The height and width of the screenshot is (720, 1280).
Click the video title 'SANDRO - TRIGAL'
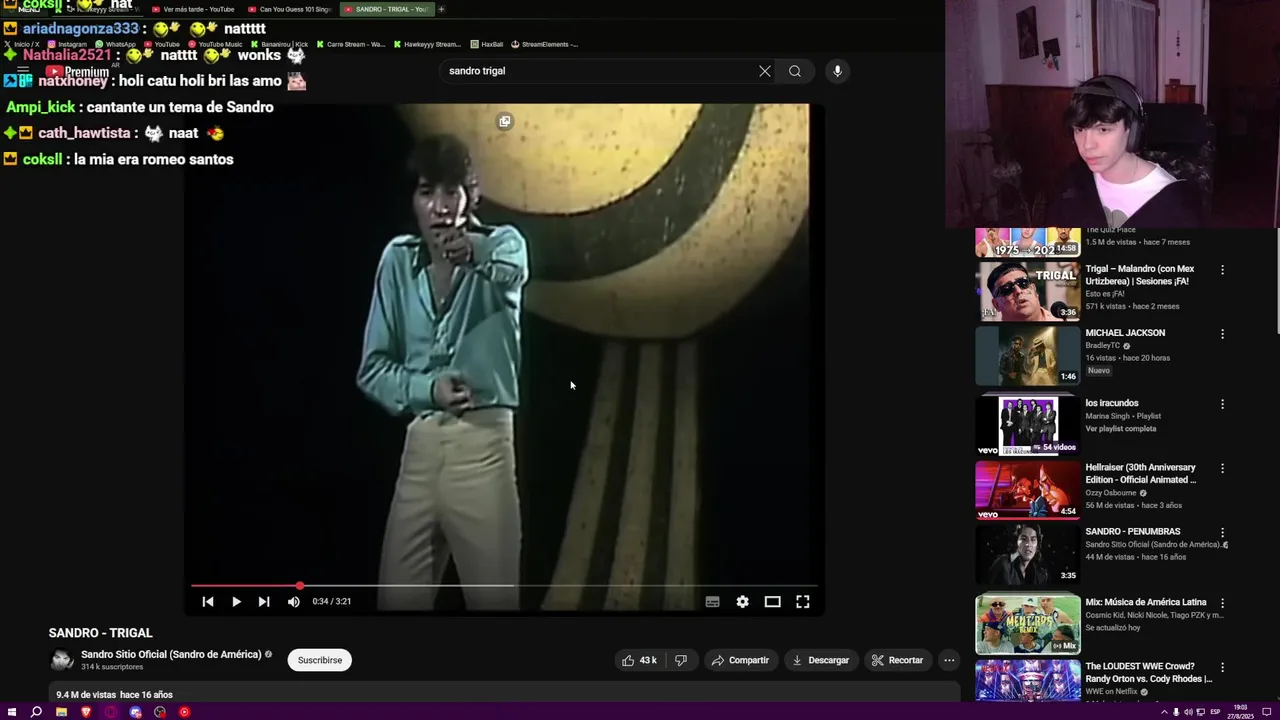pyautogui.click(x=100, y=633)
